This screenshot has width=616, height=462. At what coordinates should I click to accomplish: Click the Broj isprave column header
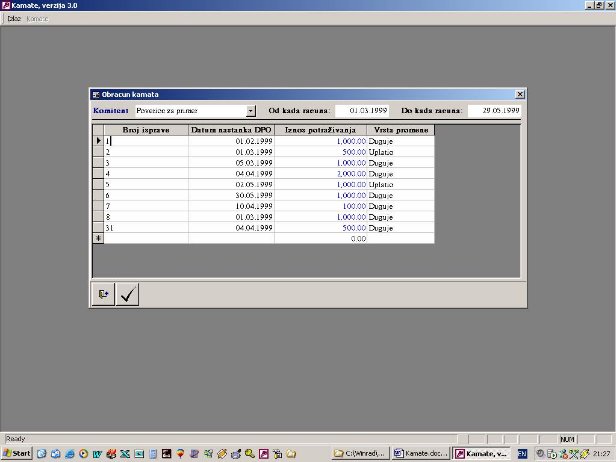click(x=146, y=130)
